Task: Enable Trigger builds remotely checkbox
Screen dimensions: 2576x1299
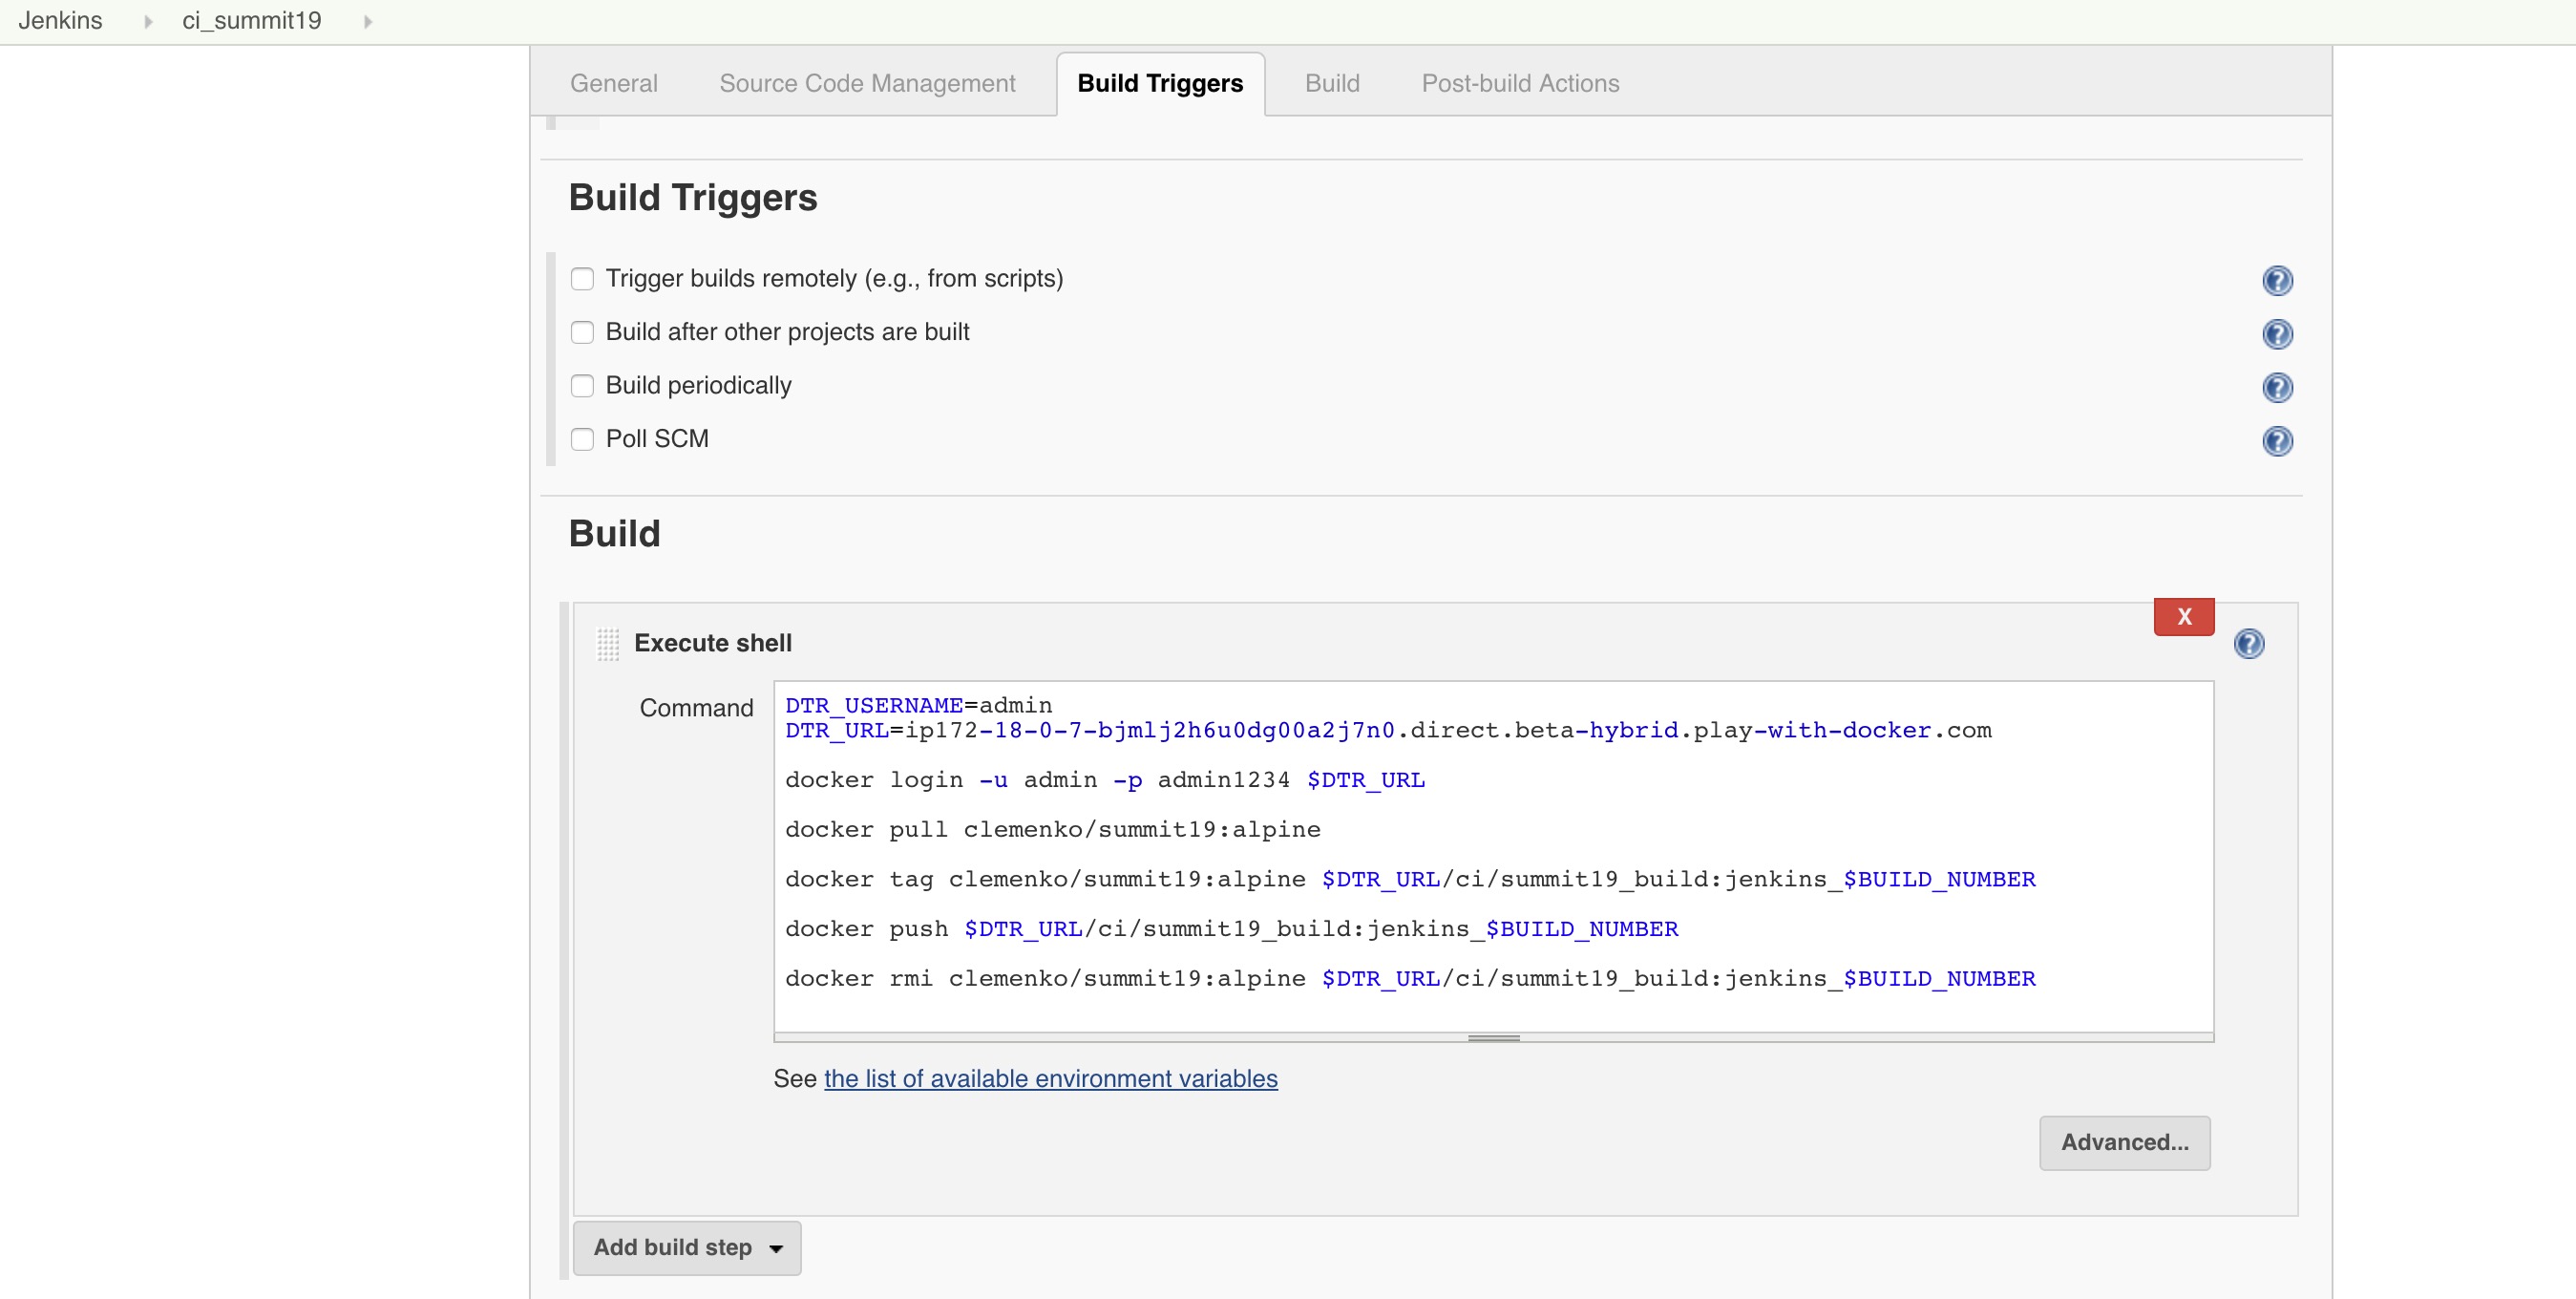Action: tap(582, 279)
